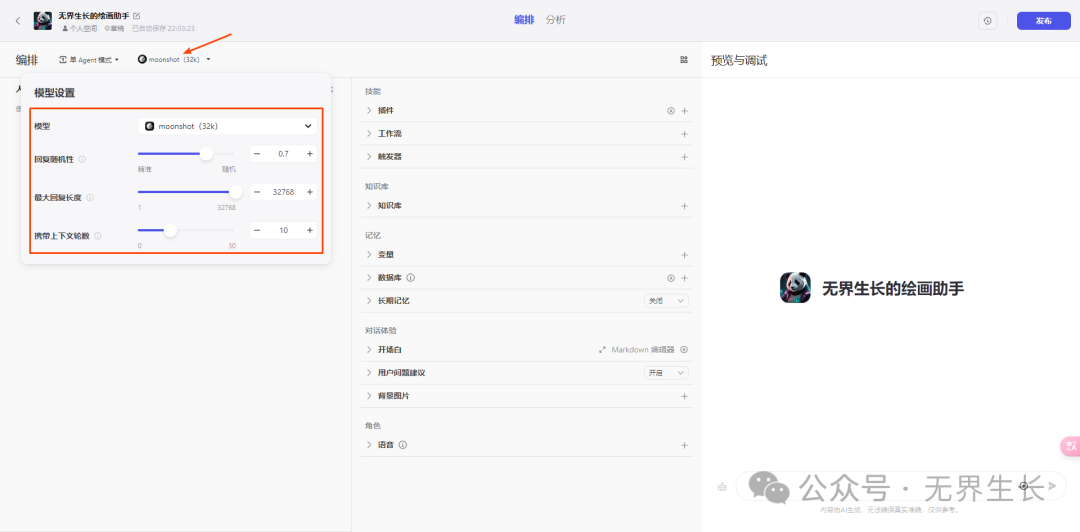Click the 最大回复长度 slider handle
This screenshot has width=1080, height=532.
coord(235,192)
